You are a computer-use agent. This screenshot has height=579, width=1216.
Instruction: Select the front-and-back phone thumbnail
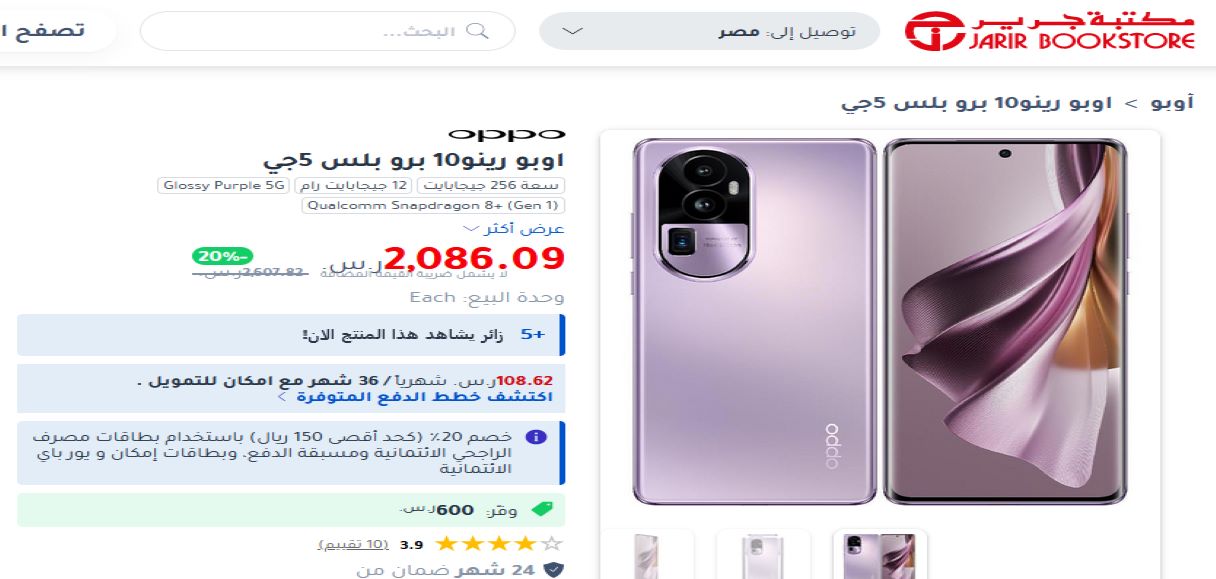pyautogui.click(x=880, y=554)
